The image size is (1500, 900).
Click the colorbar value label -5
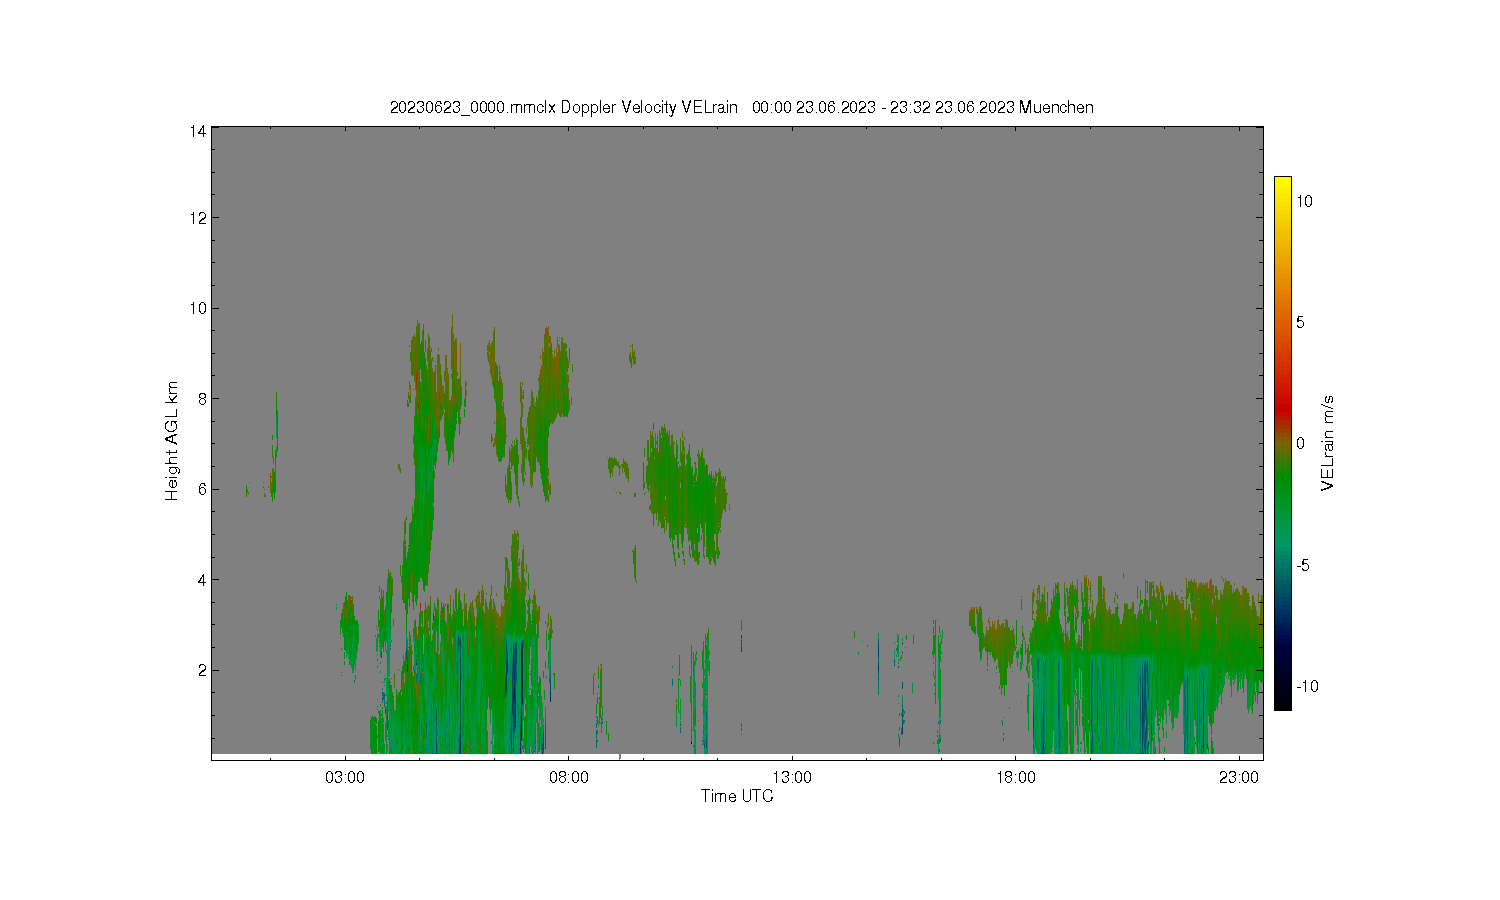1304,565
